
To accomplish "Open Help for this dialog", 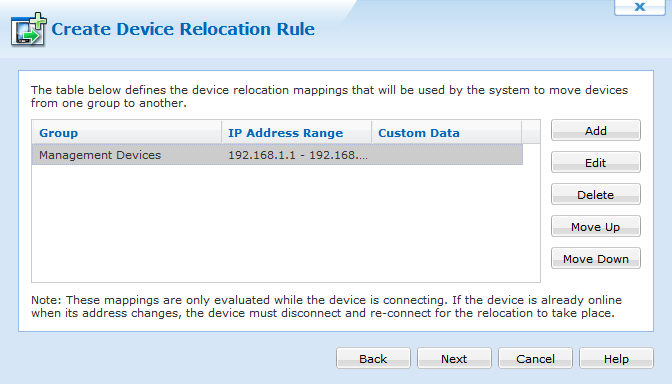I will (616, 358).
